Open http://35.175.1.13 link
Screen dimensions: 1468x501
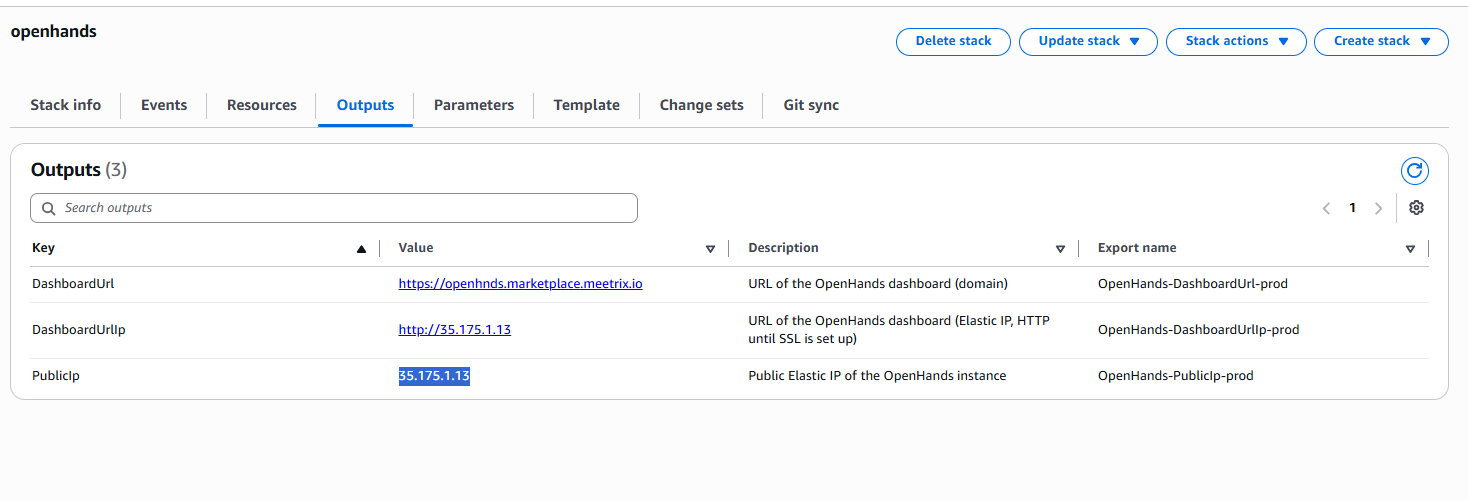[454, 329]
